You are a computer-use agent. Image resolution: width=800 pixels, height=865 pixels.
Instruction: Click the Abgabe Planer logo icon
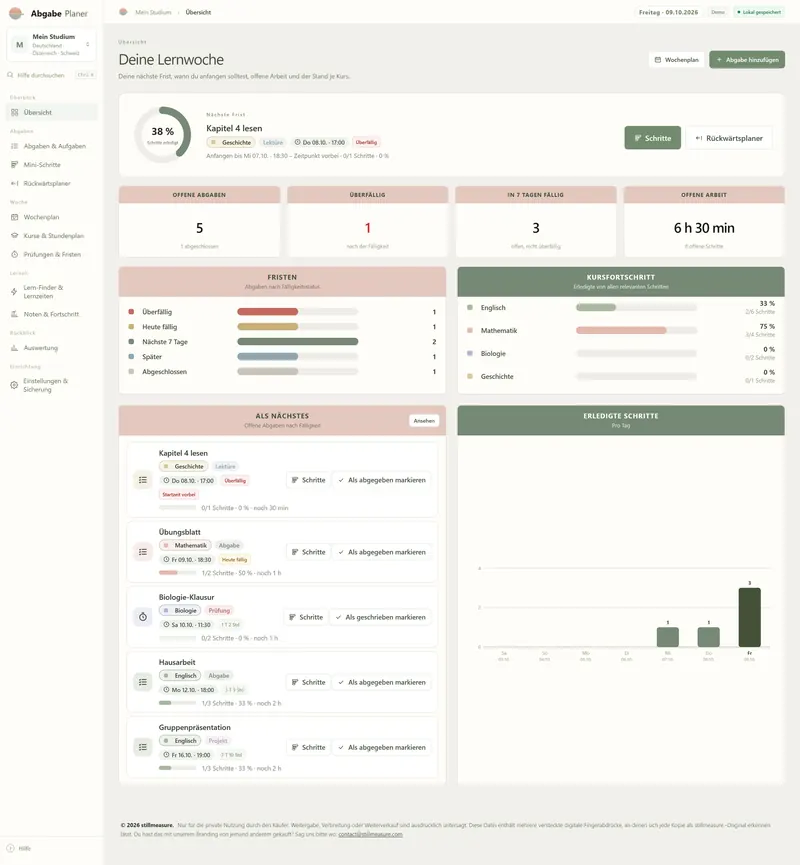(16, 13)
